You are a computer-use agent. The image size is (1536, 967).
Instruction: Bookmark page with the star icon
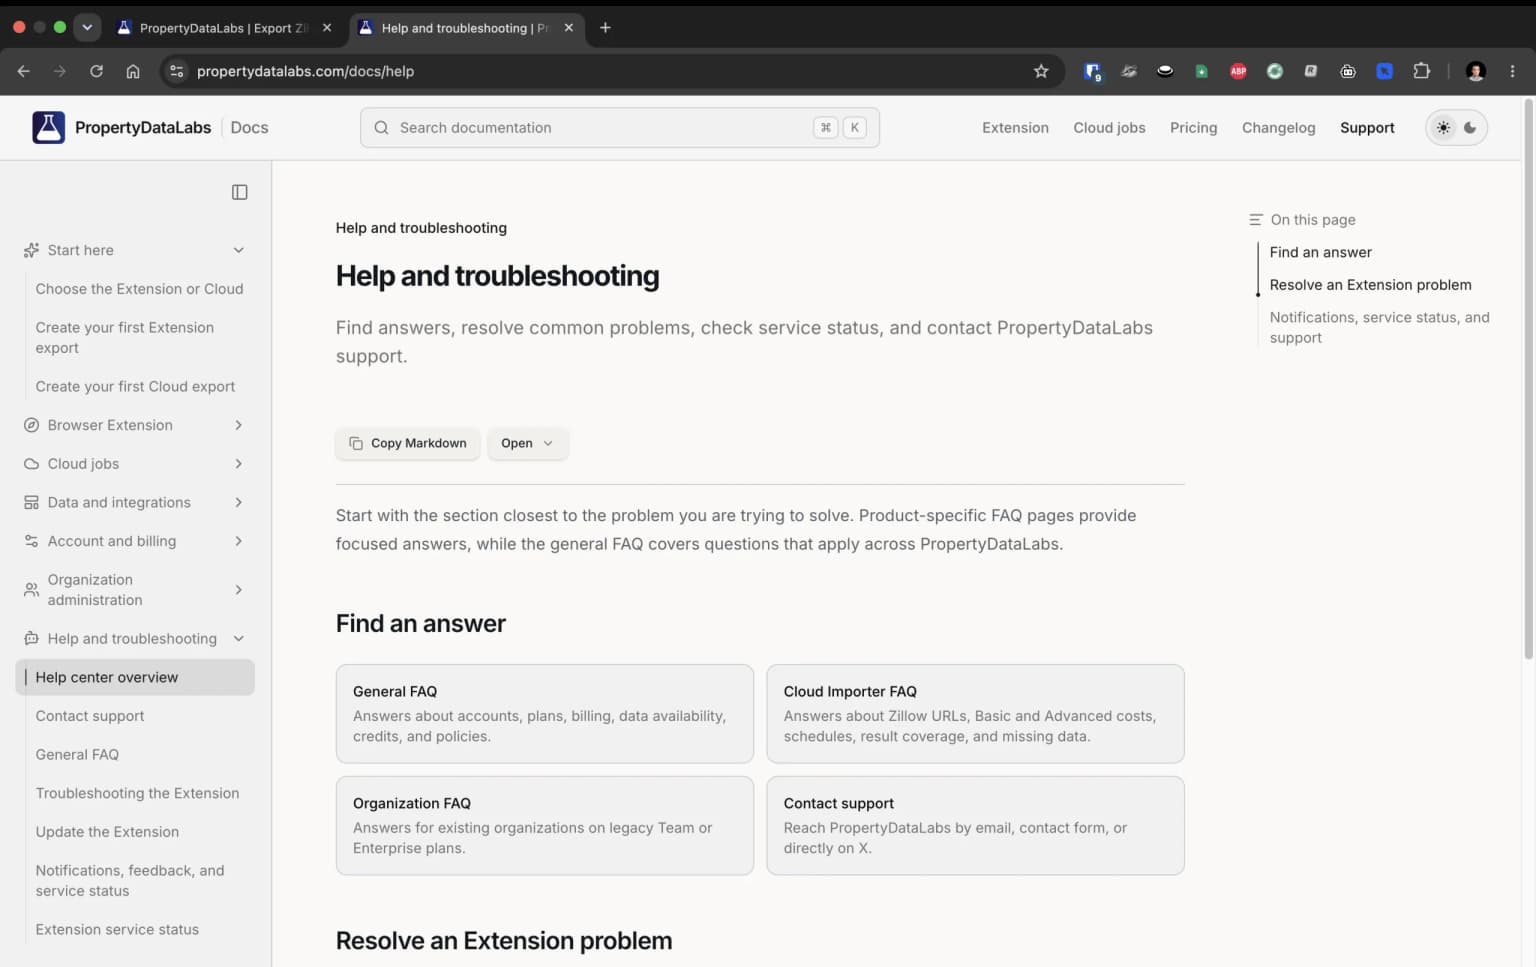coord(1041,71)
